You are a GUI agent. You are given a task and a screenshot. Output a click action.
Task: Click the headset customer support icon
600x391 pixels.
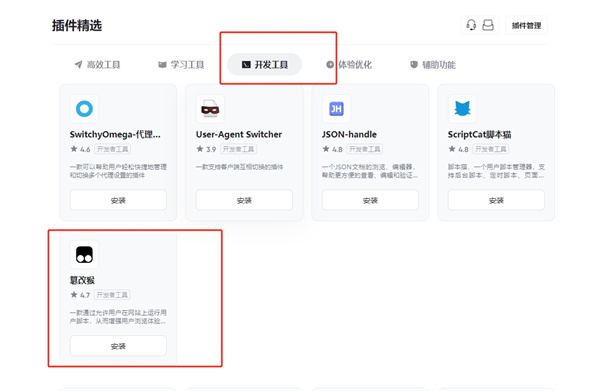point(471,25)
